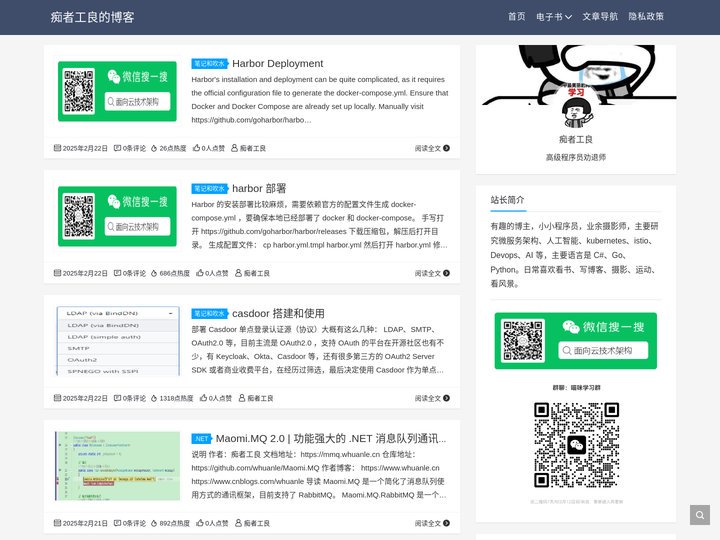Click 2025年2月21日 date on Maomi.MQ post
Screen dimensions: 720x540
(x=85, y=523)
